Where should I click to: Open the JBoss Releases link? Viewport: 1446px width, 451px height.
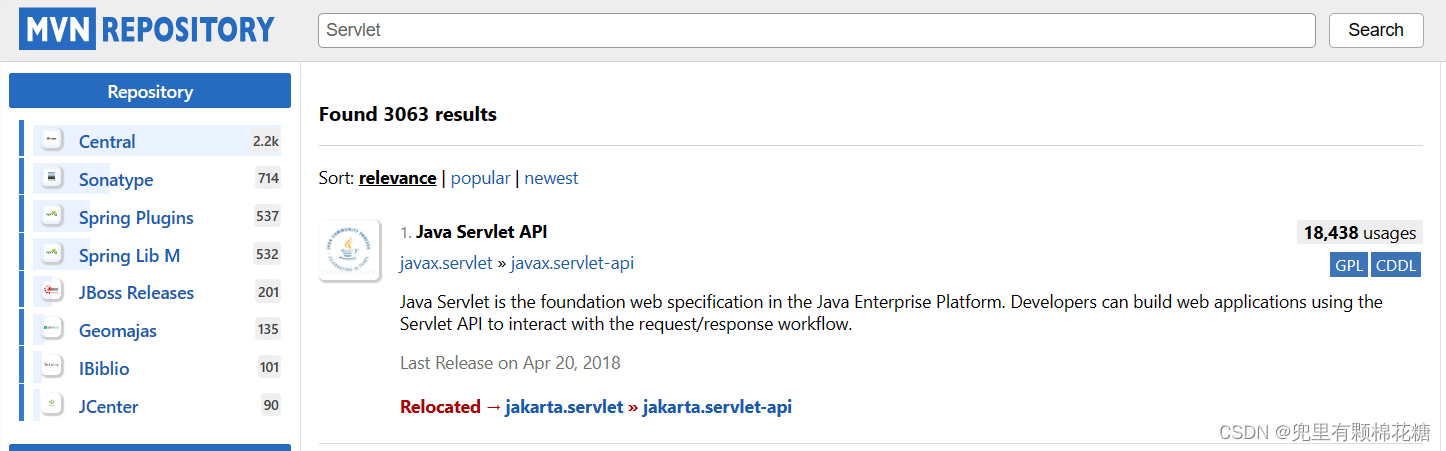pyautogui.click(x=136, y=293)
